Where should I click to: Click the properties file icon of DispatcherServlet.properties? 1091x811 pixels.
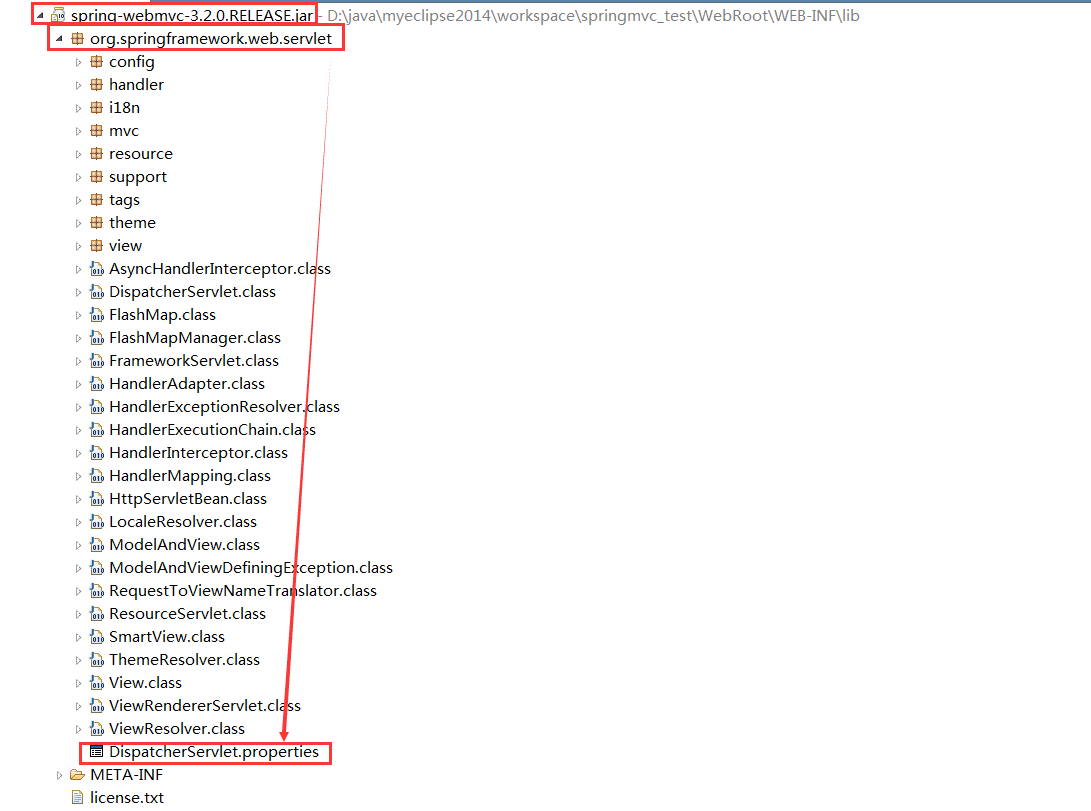97,752
